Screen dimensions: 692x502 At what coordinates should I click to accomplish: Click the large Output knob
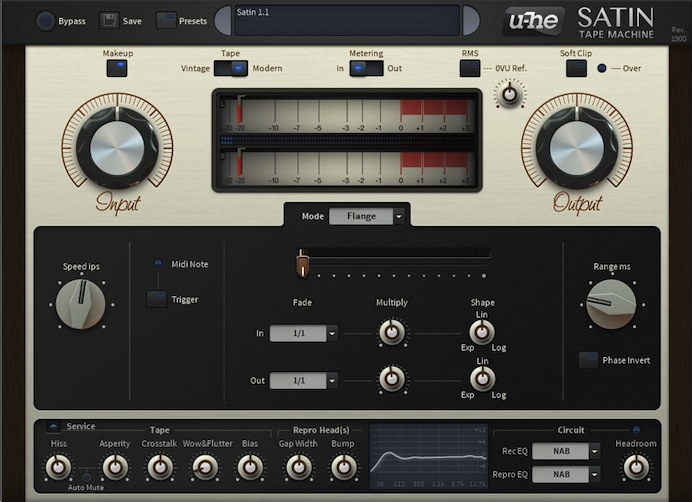[576, 147]
